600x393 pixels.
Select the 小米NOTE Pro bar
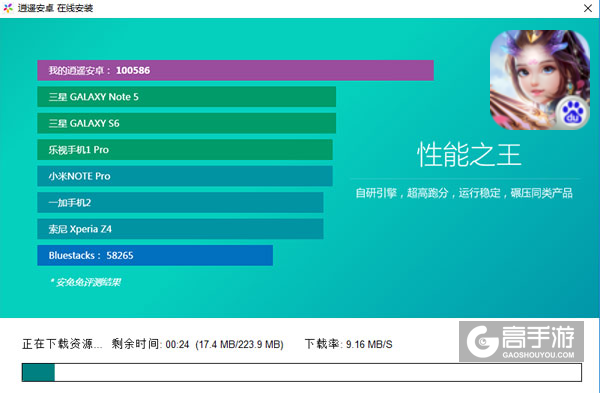[185, 176]
